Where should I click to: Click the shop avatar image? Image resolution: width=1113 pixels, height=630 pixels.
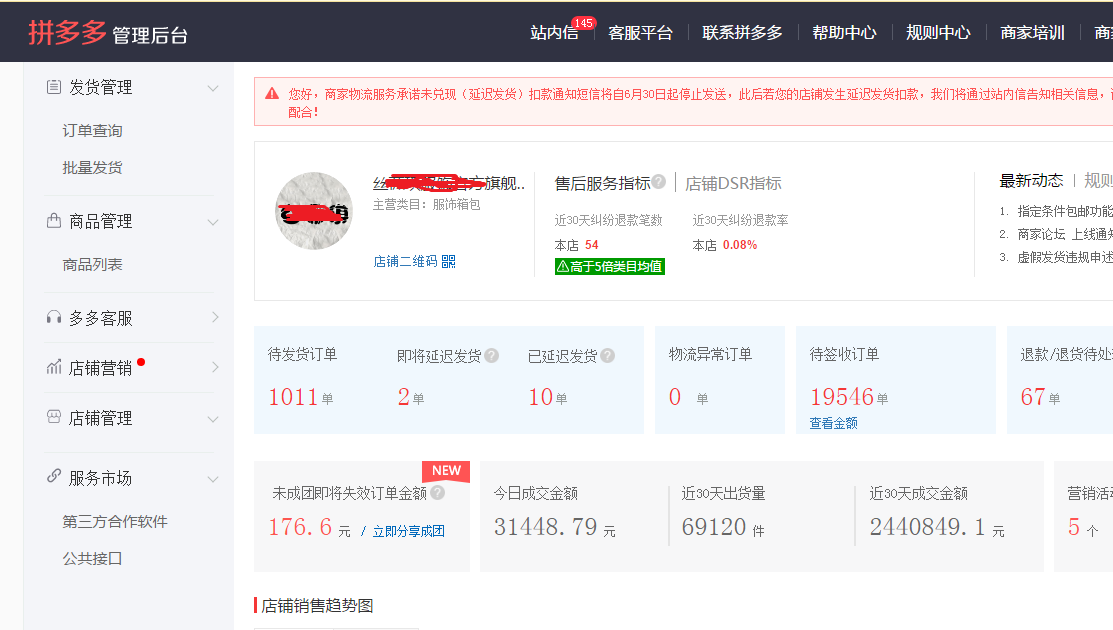pyautogui.click(x=314, y=211)
